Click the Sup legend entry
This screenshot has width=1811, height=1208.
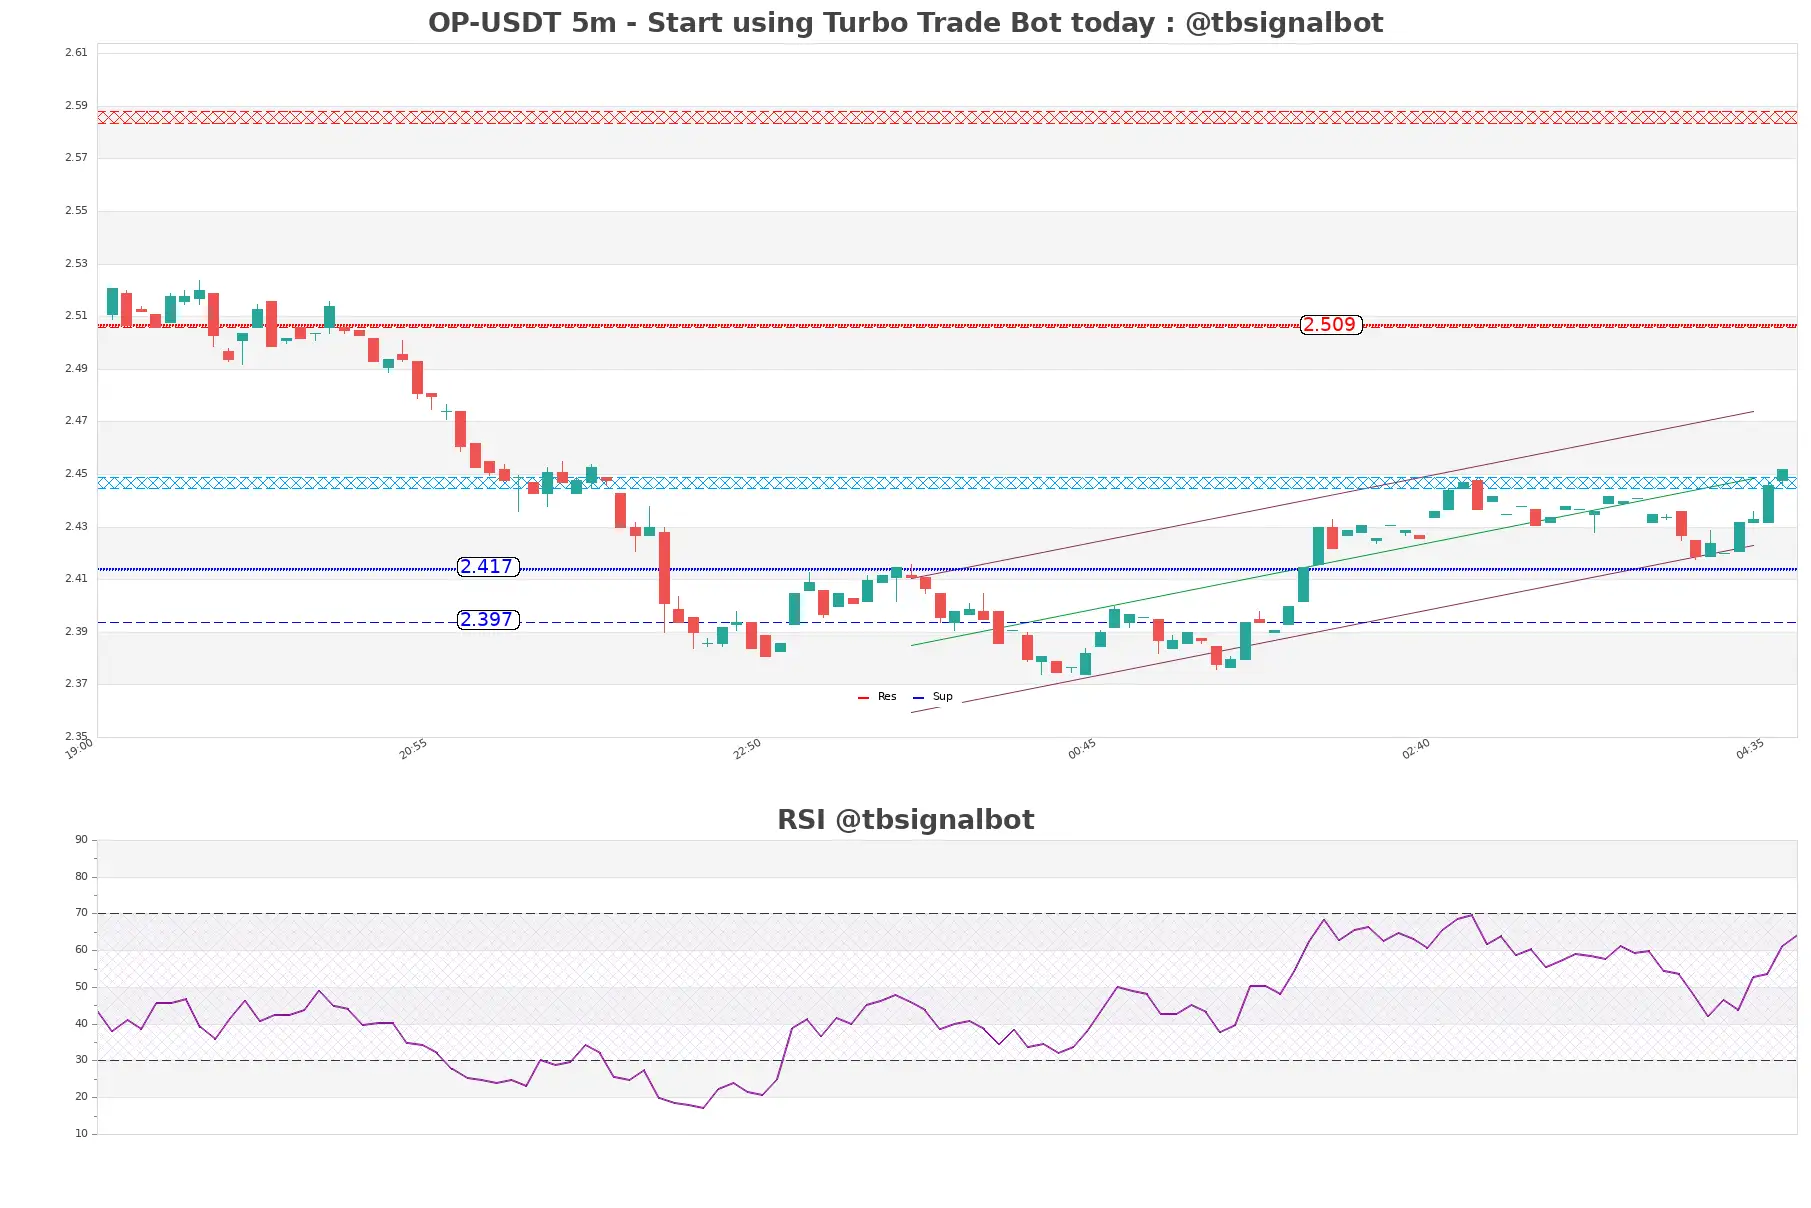tap(933, 697)
